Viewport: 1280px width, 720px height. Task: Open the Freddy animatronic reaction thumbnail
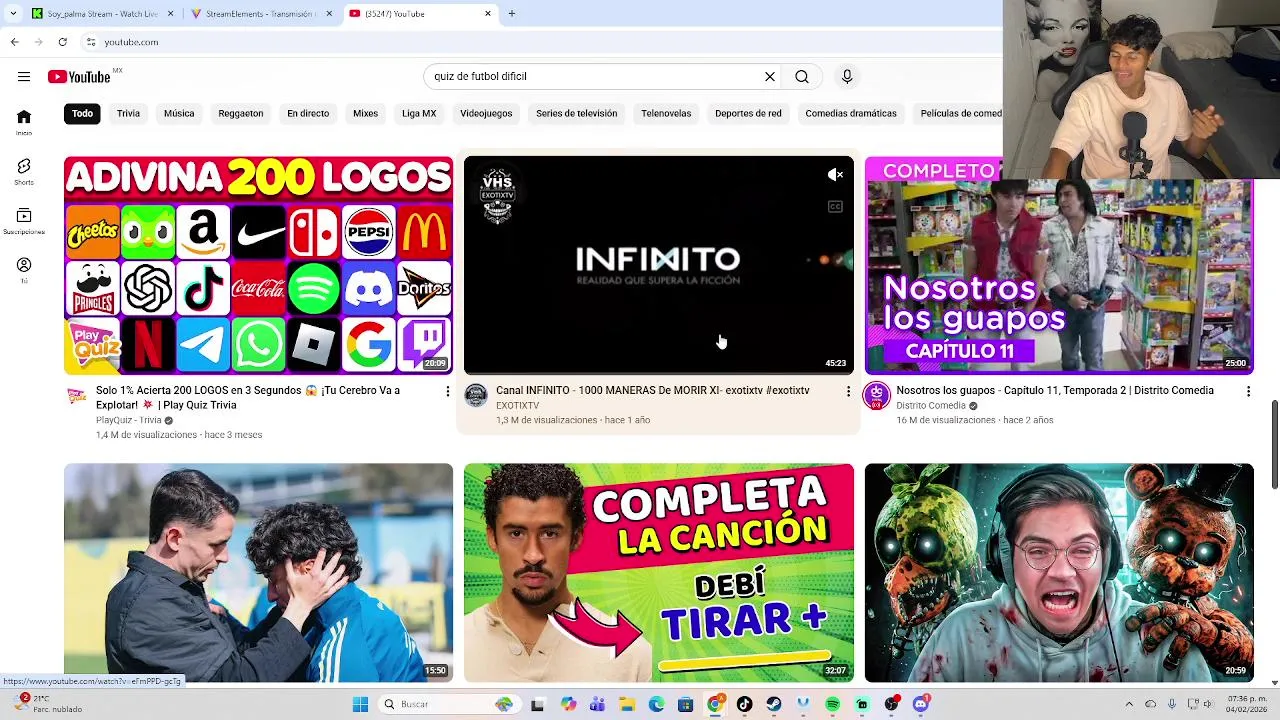tap(1059, 573)
